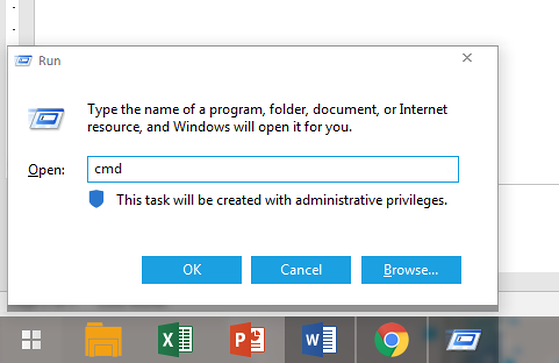Screen dimensions: 559x363
Task: Click the Run dialog title bar text
Action: (50, 61)
